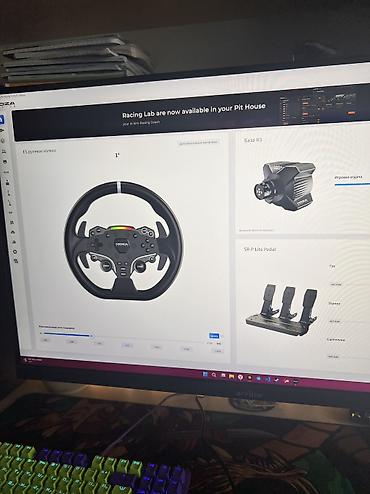Click the 1° steering angle readout
The image size is (370, 494).
pos(117,155)
